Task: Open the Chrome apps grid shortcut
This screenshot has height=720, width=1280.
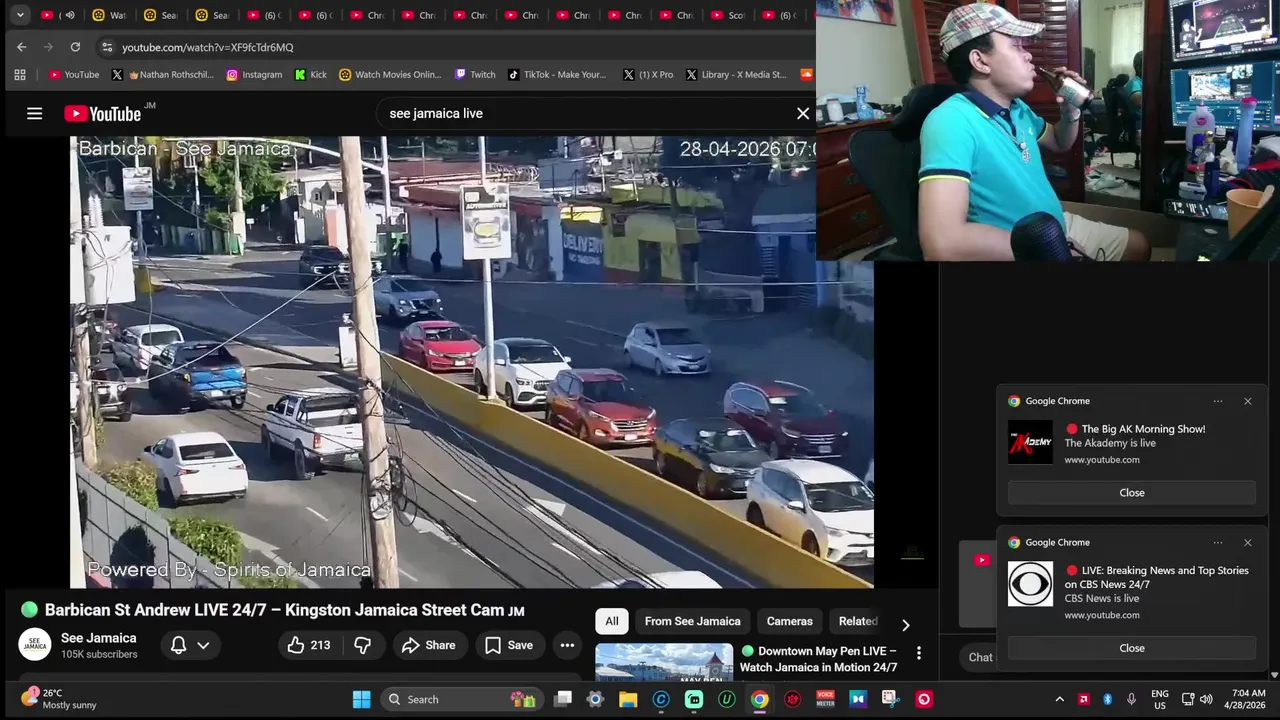Action: point(20,74)
